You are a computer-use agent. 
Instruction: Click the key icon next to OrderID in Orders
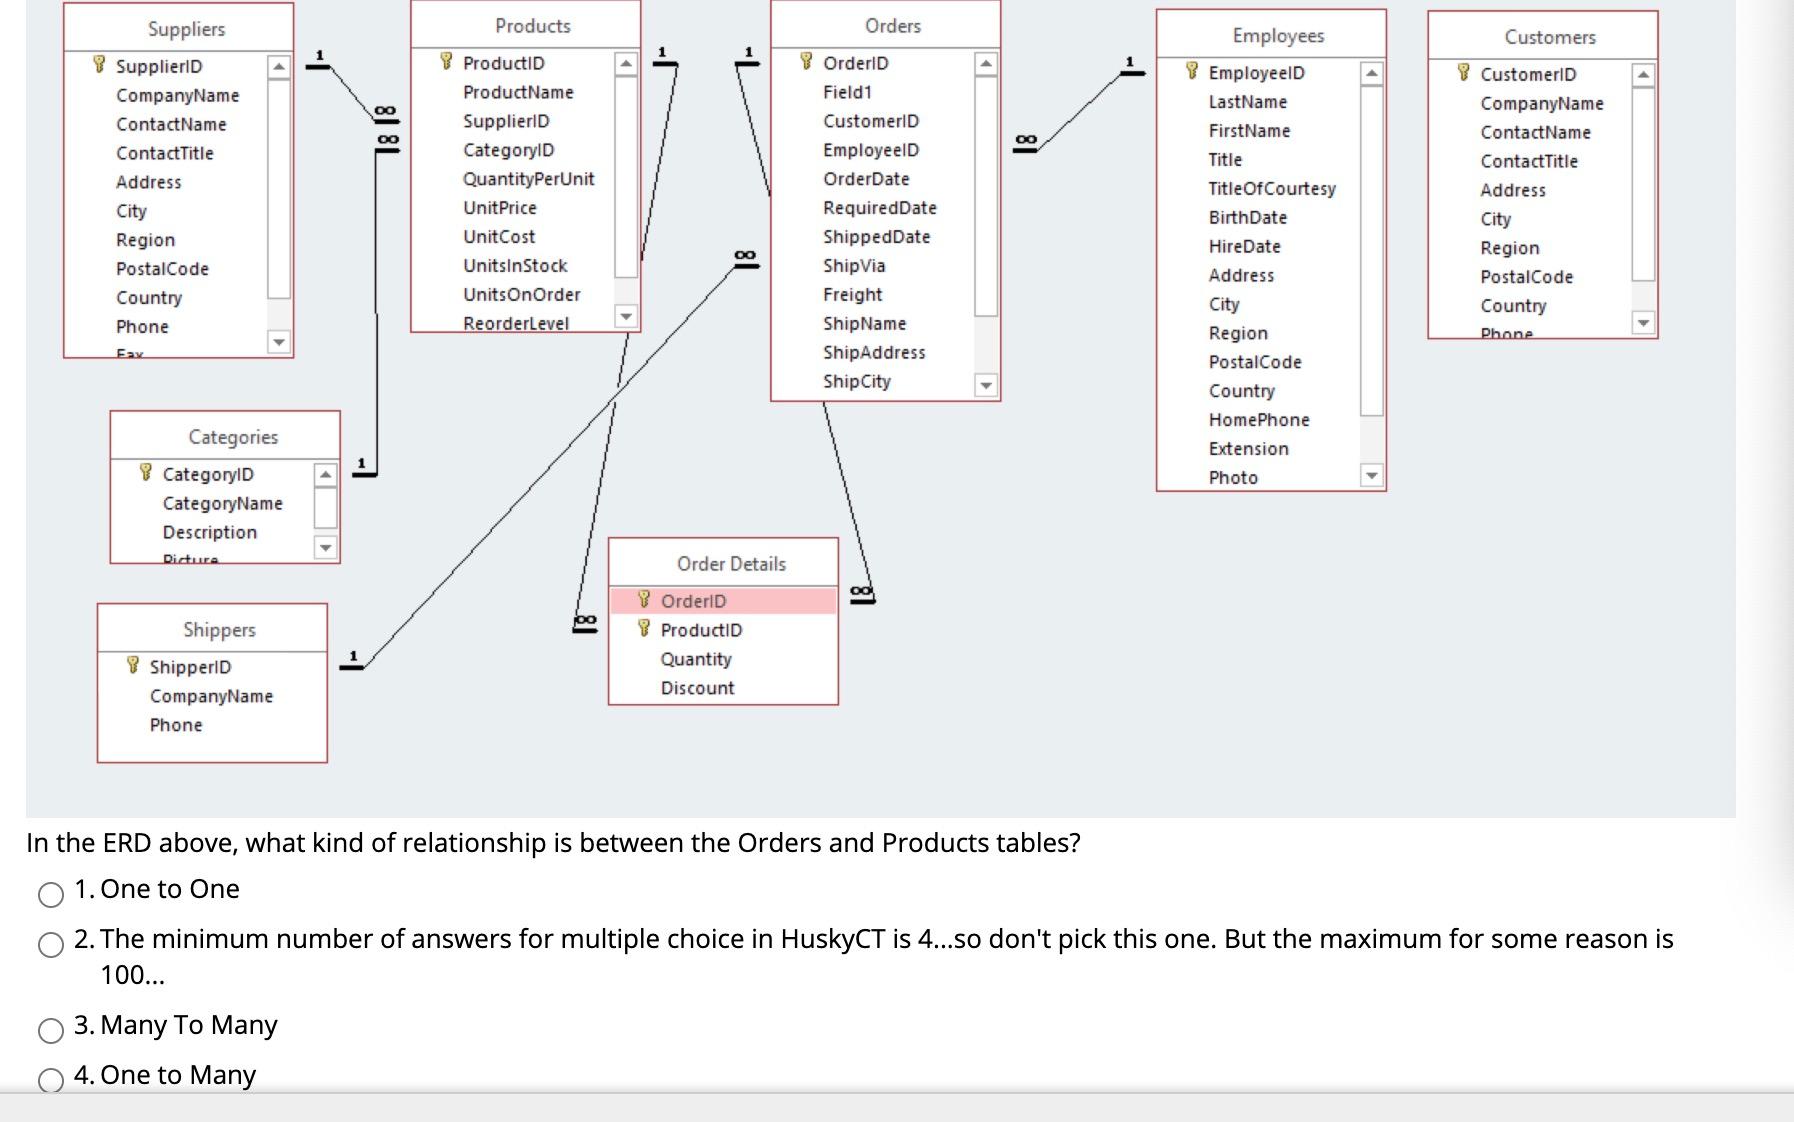[806, 63]
